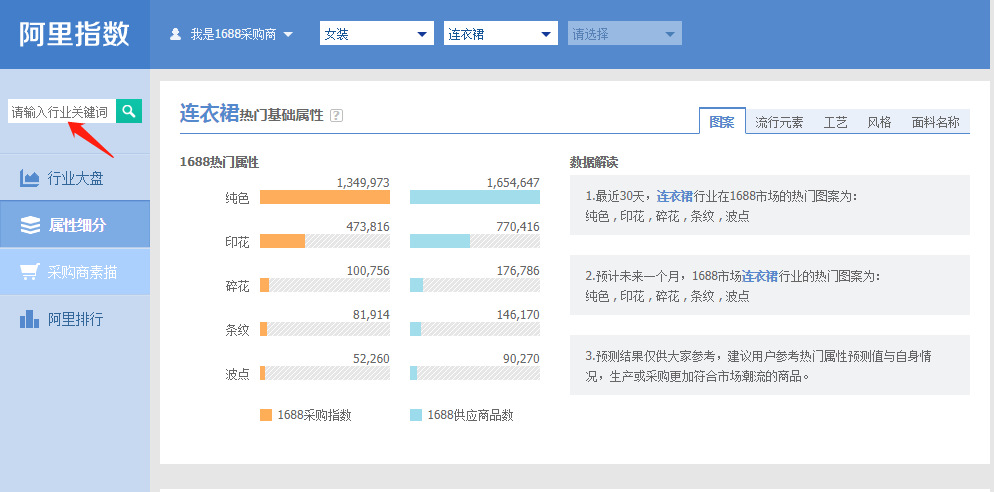
Task: Click 连衣裙 link in data insight item 2
Action: (x=759, y=276)
